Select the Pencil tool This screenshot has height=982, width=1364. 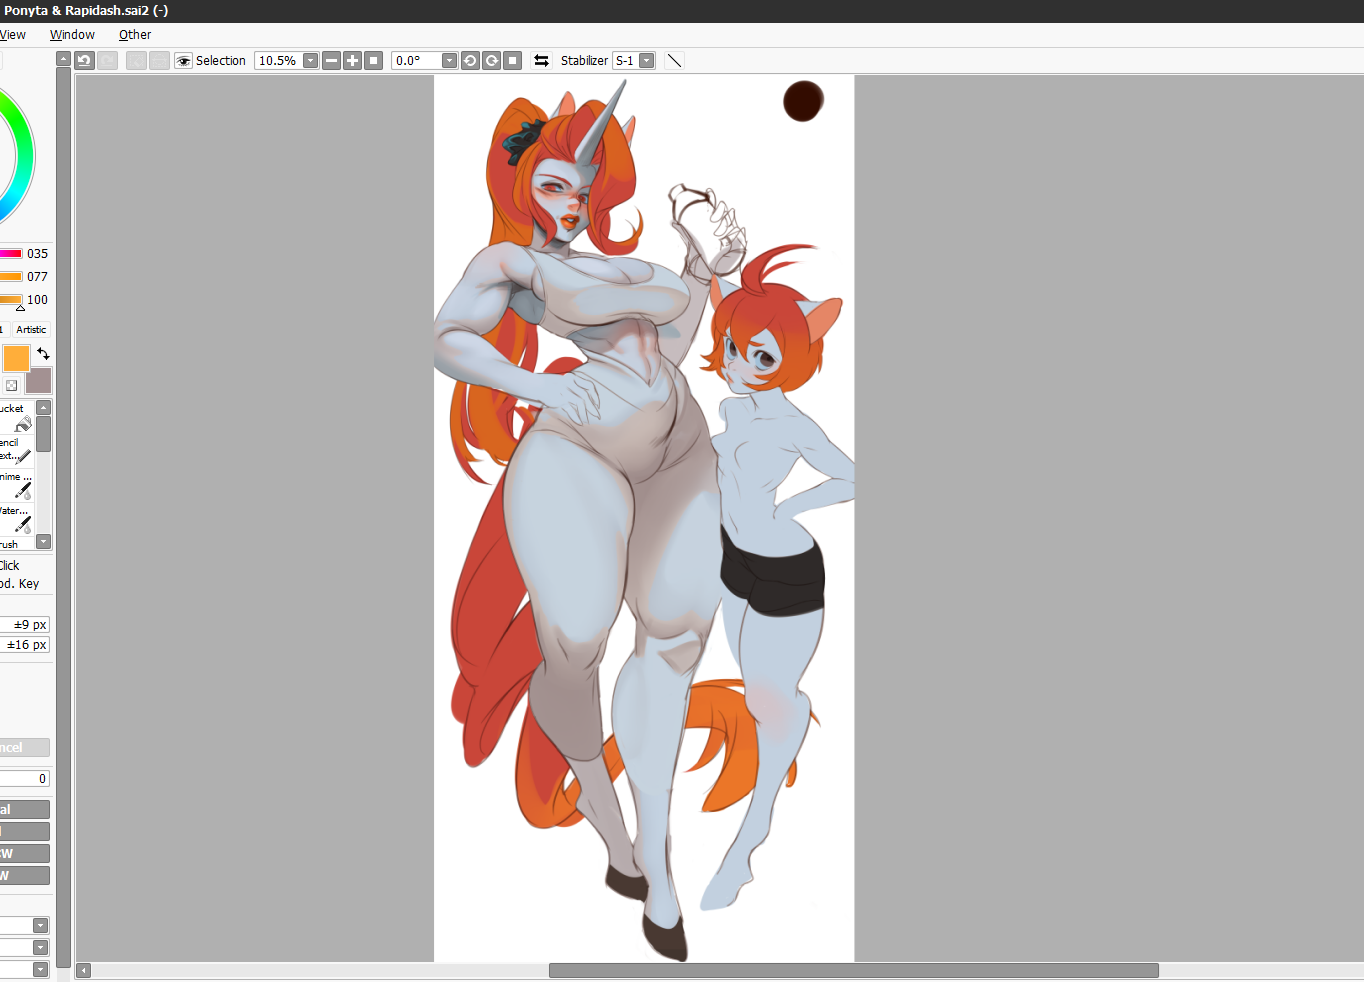click(17, 450)
